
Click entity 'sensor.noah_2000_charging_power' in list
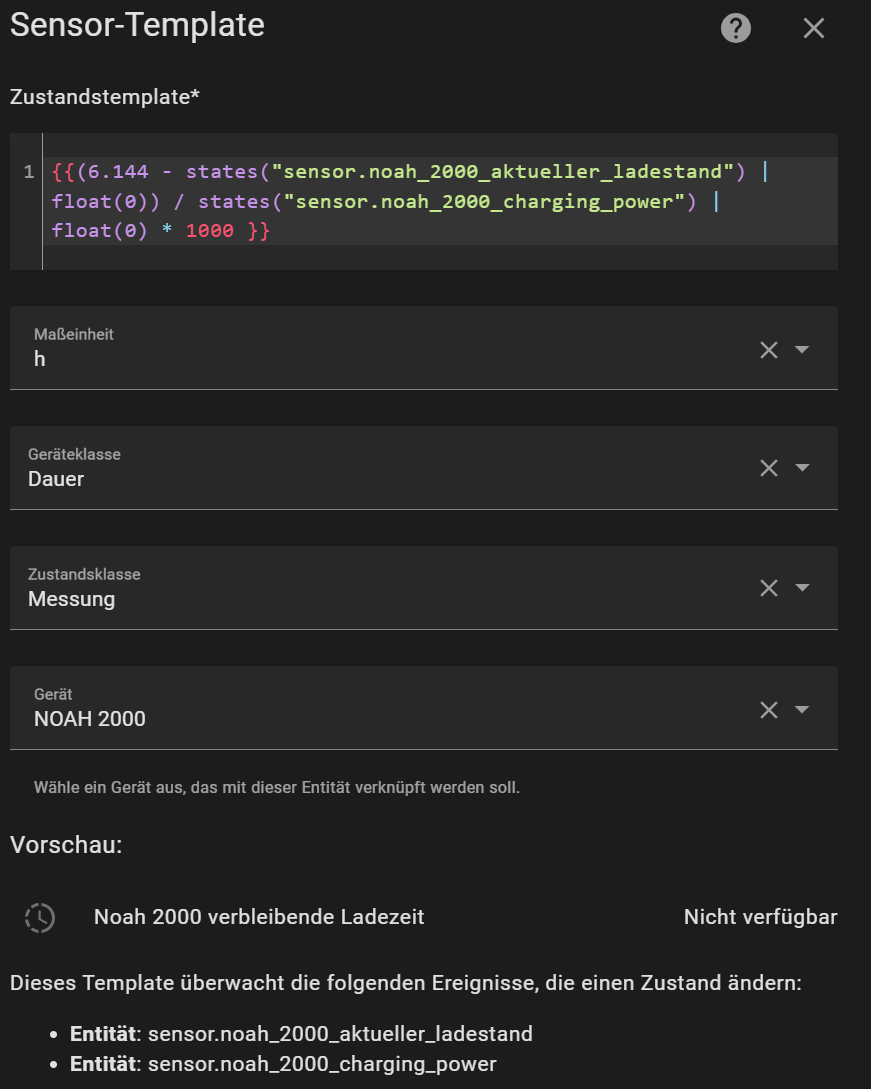(322, 1064)
